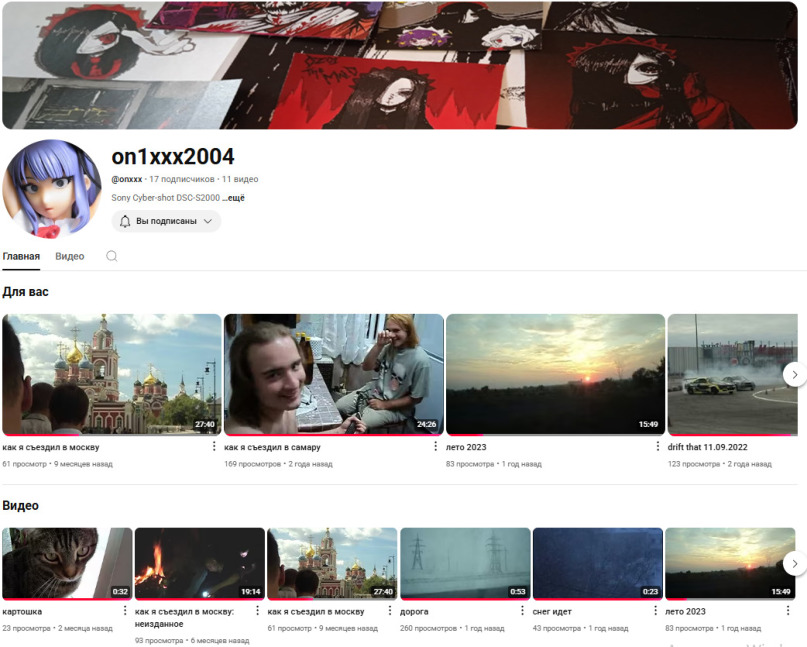Open the cat thumbnail video "картошка"
This screenshot has height=647, width=807.
[67, 563]
